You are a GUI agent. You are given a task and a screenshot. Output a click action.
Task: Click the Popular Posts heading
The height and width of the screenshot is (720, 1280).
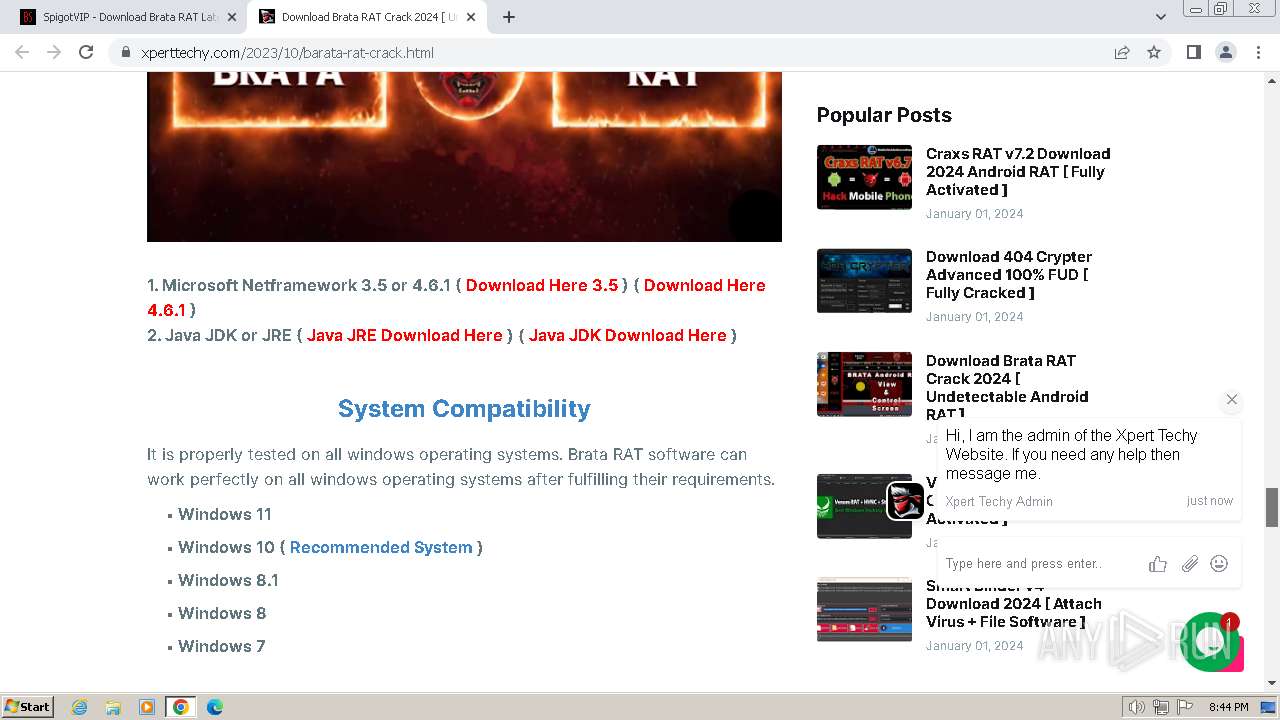pos(884,115)
